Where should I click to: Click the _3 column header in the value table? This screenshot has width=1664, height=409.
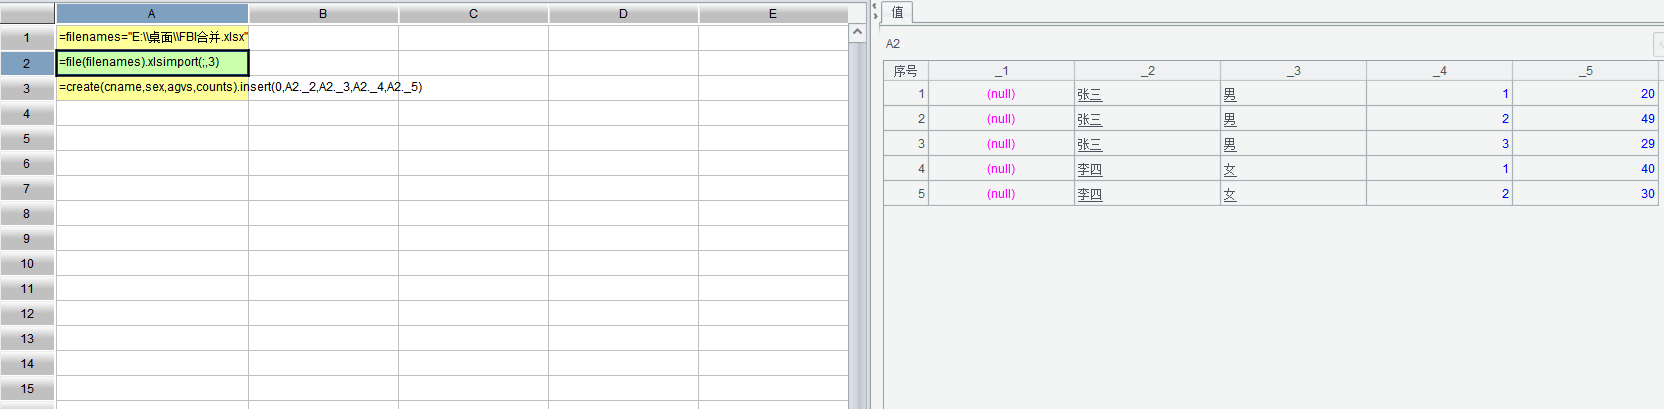click(1293, 71)
